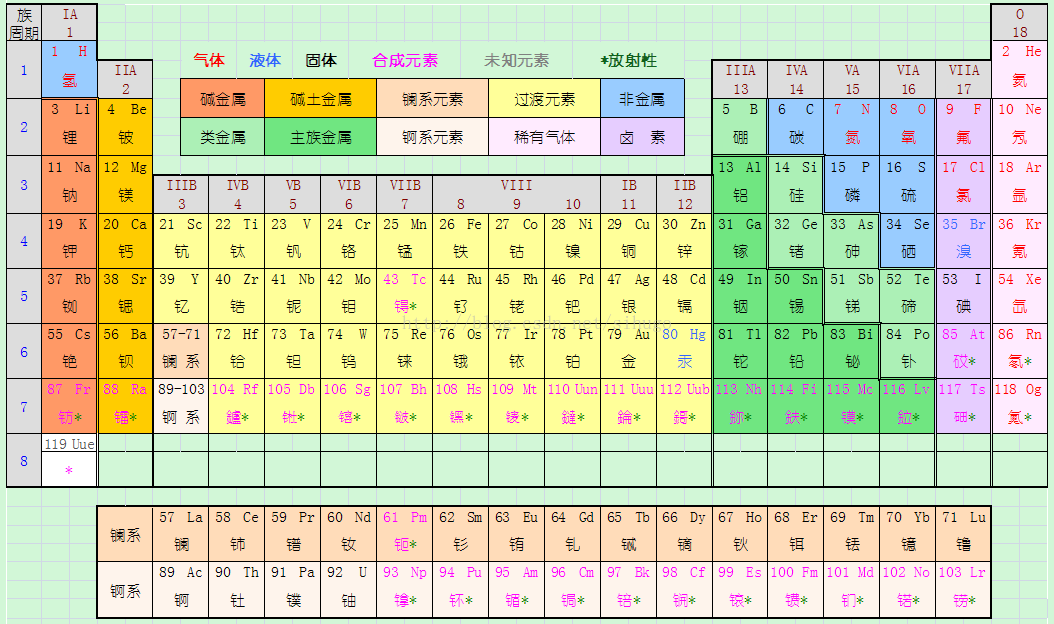Click the 稀有气体 legend swatch

pos(544,137)
